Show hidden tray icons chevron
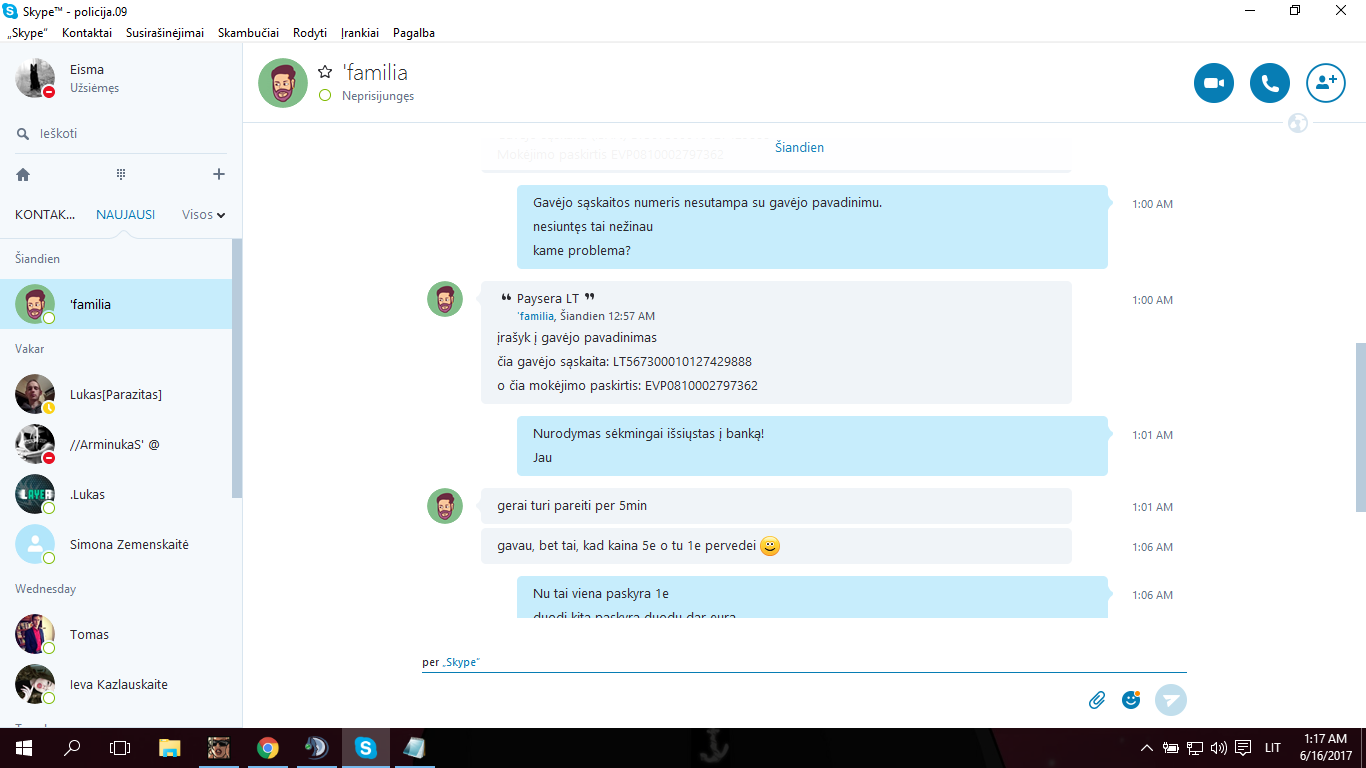 click(x=1146, y=747)
